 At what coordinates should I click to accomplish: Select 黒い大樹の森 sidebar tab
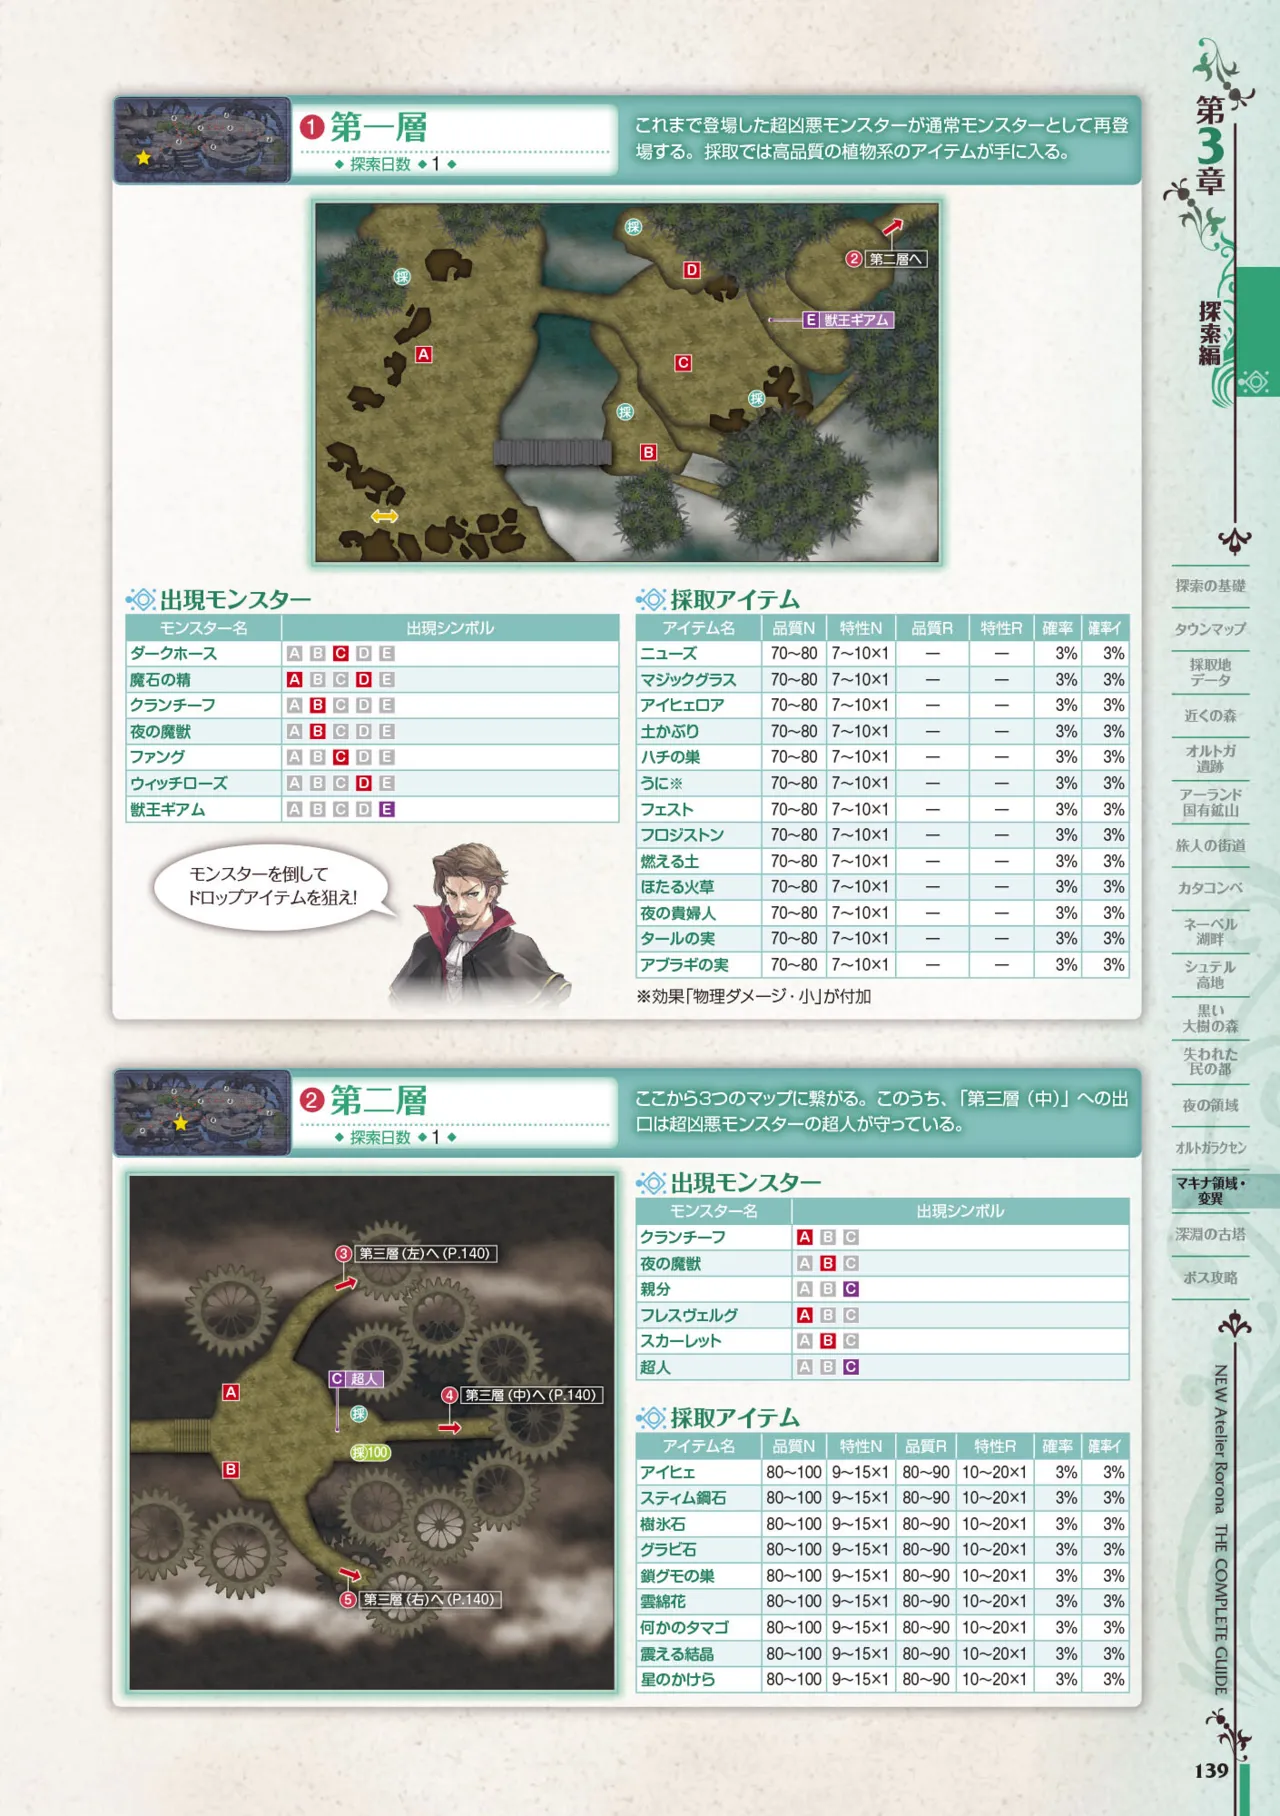[x=1211, y=1018]
